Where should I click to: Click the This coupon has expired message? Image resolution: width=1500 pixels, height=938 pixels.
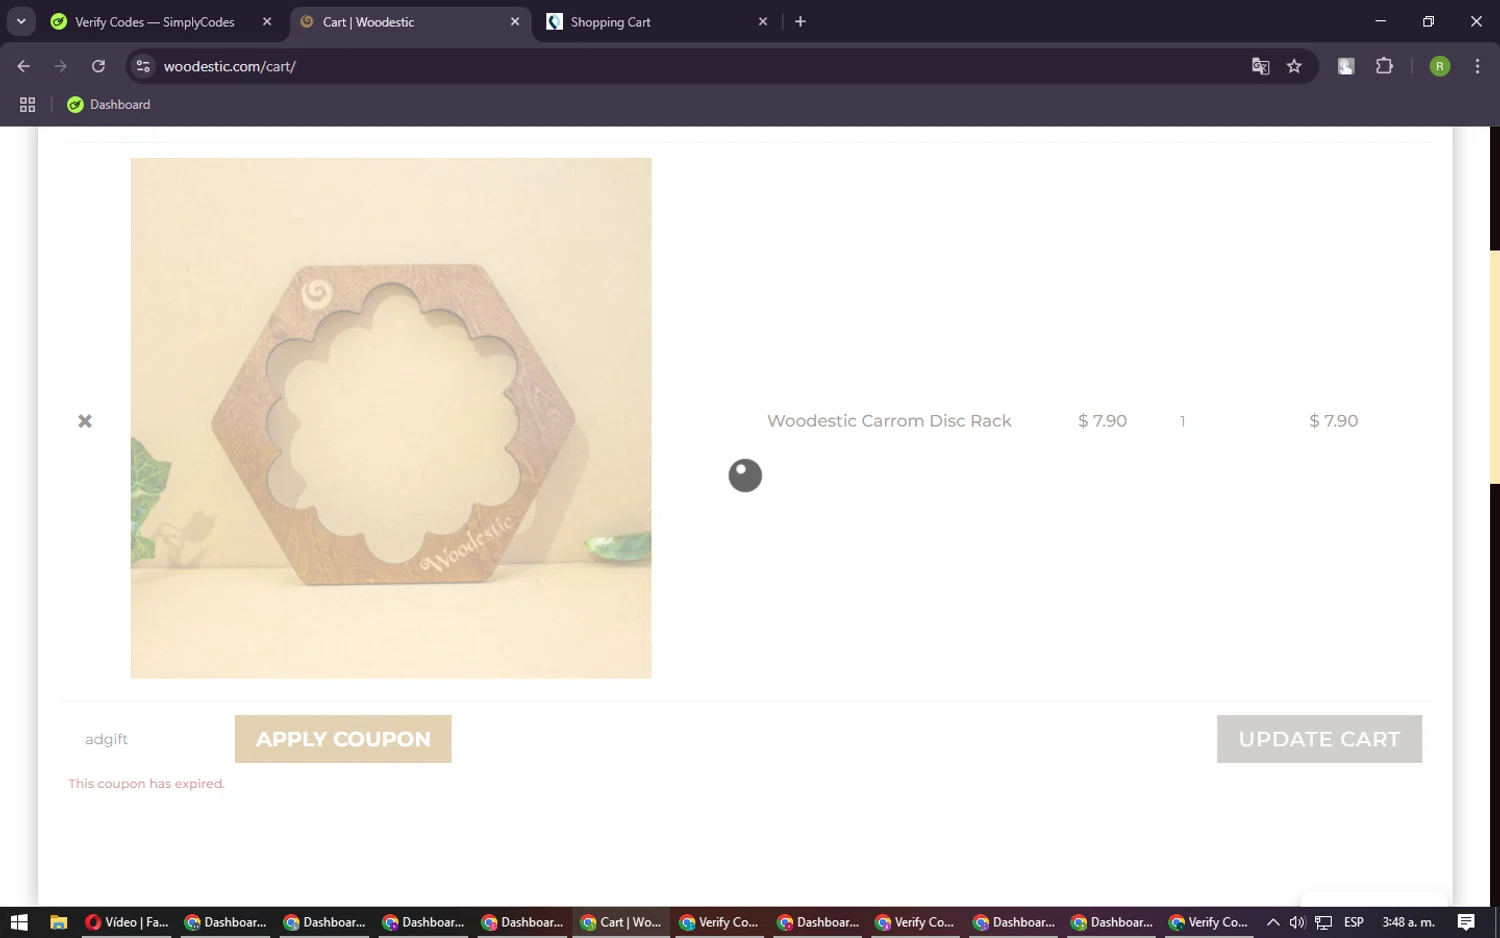pyautogui.click(x=147, y=784)
